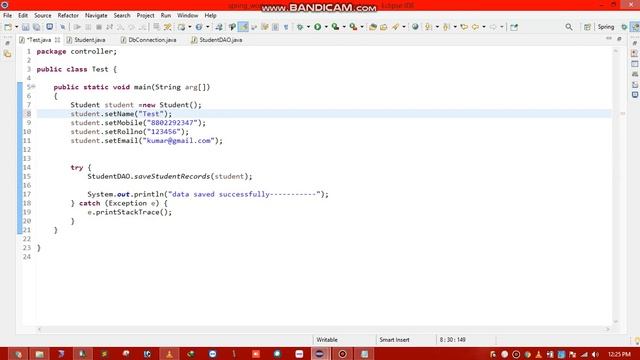The height and width of the screenshot is (360, 640).
Task: Click the Open Perspective icon
Action: tap(587, 27)
